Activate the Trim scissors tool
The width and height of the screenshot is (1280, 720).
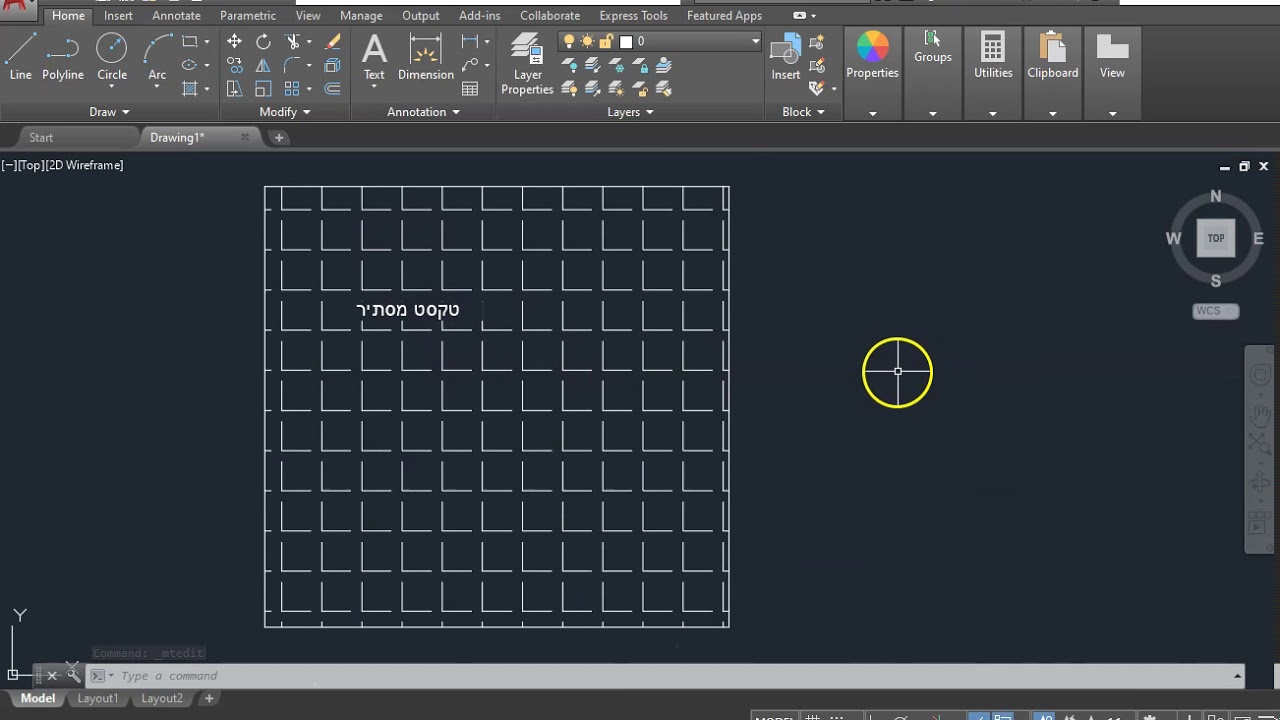tap(292, 42)
